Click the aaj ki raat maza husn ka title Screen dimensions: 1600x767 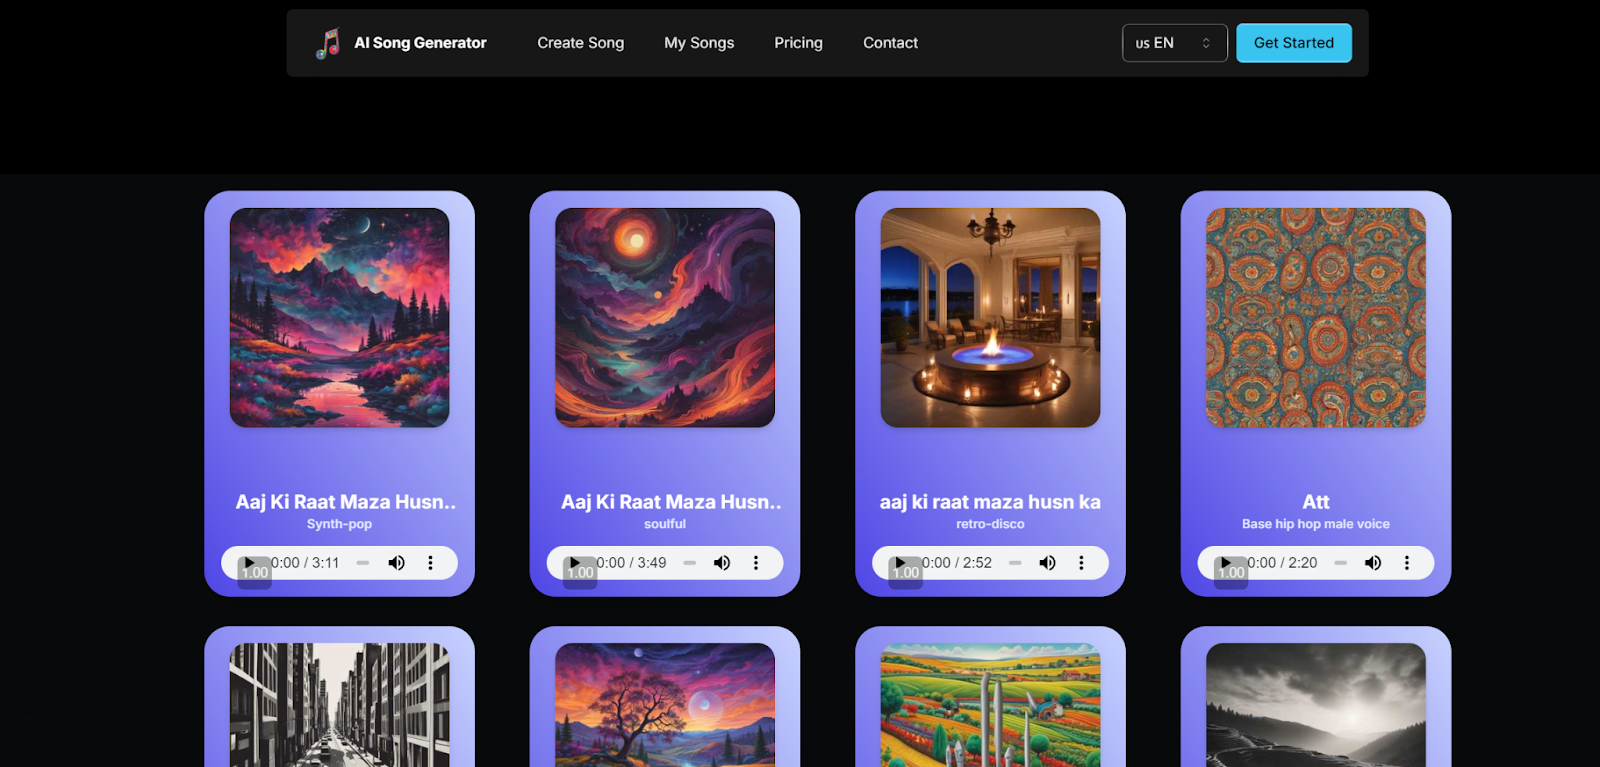tap(991, 502)
